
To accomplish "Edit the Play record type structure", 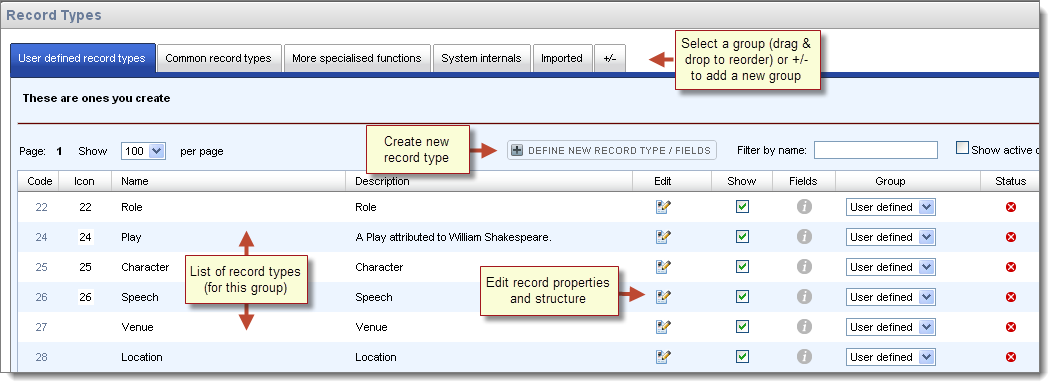I will tap(663, 237).
